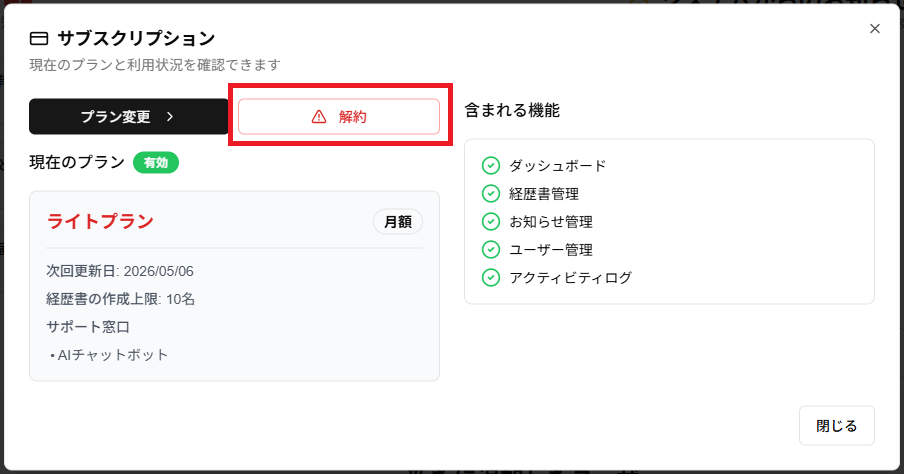The height and width of the screenshot is (474, 904).
Task: Click the アクティビティログ feature text
Action: [570, 278]
